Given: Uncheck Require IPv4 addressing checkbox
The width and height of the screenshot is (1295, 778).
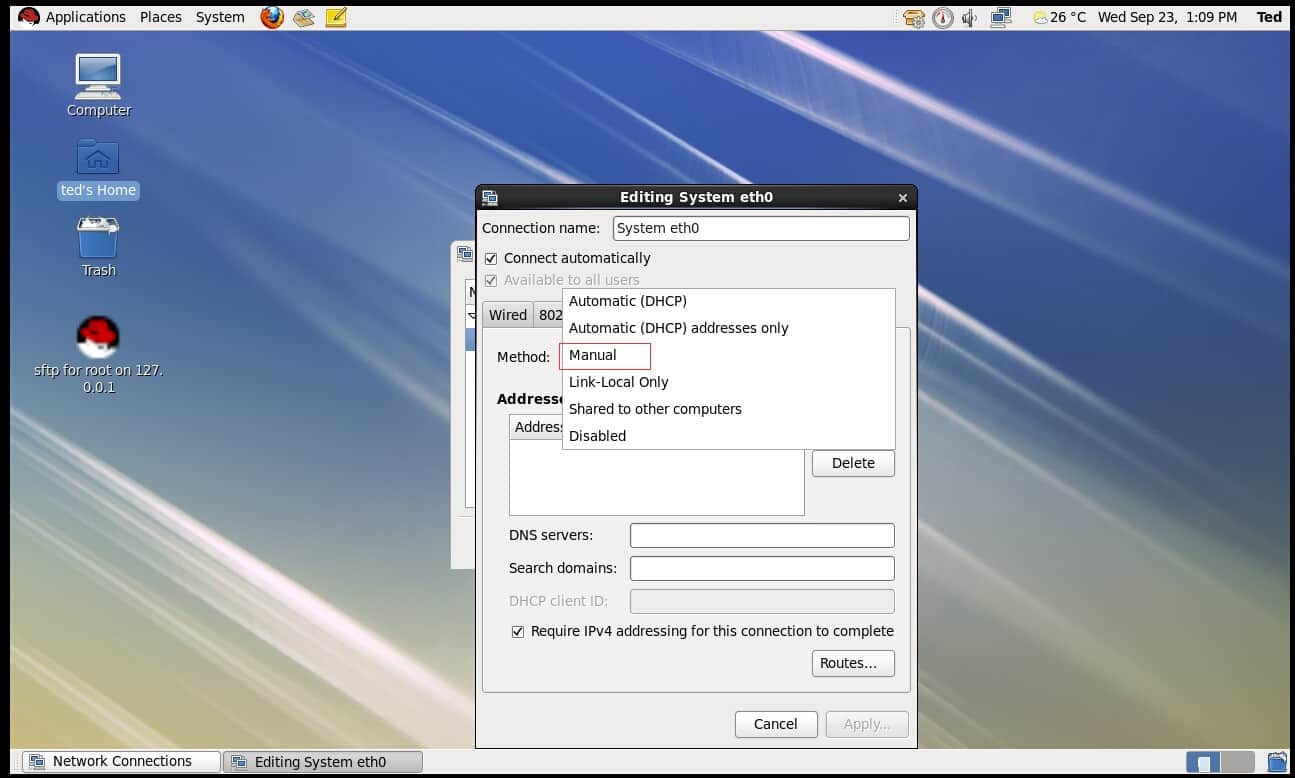Looking at the screenshot, I should [x=518, y=631].
